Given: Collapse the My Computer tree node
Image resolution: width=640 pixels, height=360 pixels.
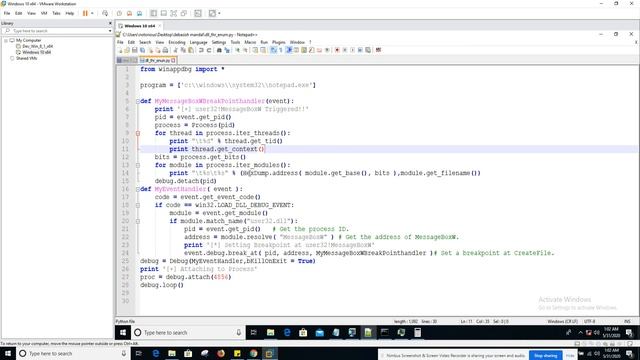Looking at the screenshot, I should click(6, 40).
